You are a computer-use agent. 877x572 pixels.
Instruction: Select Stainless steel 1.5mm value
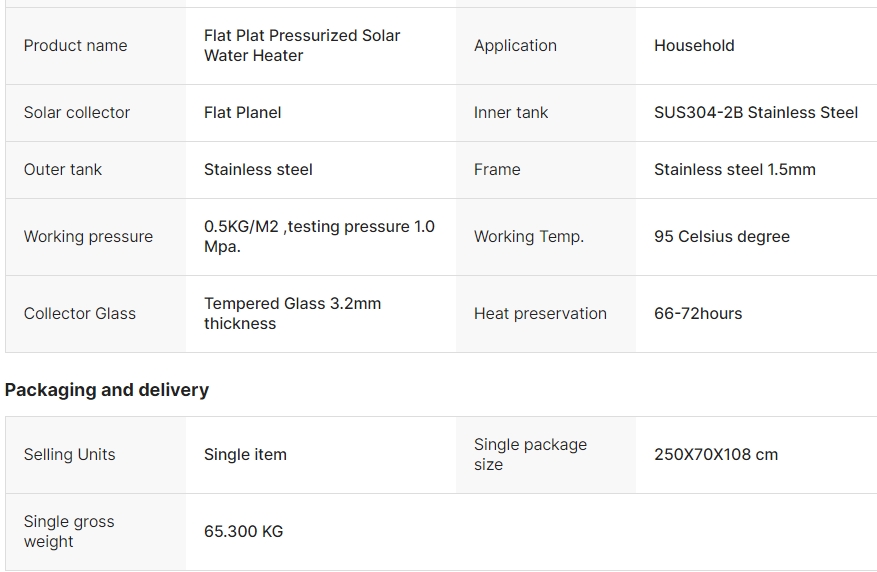(735, 169)
